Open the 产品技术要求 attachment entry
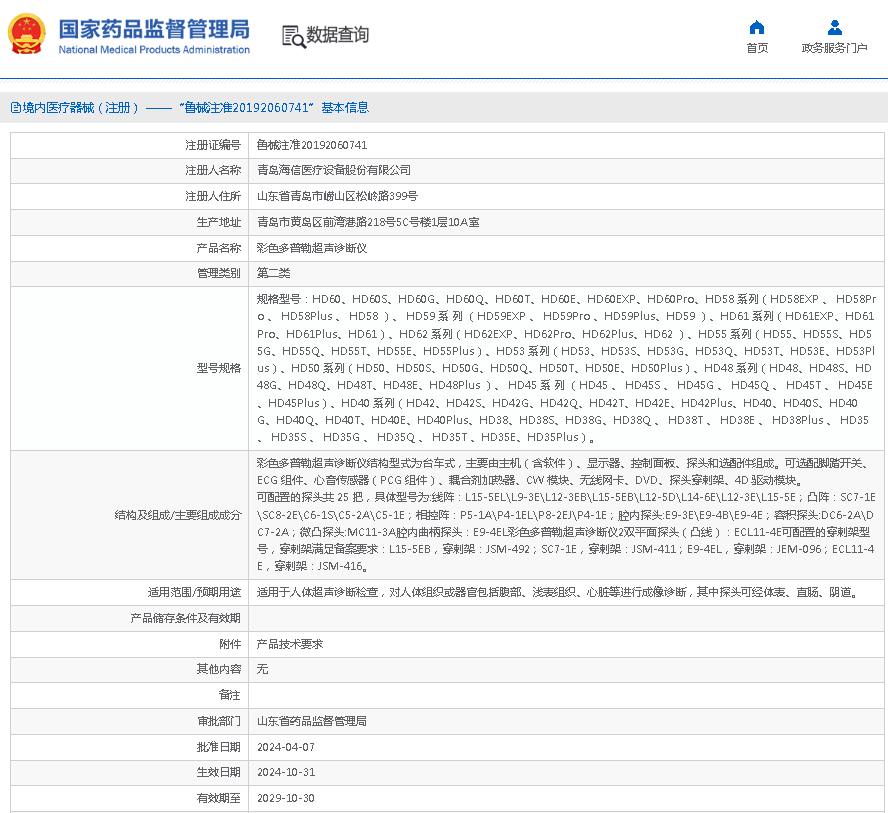888x813 pixels. [x=290, y=644]
